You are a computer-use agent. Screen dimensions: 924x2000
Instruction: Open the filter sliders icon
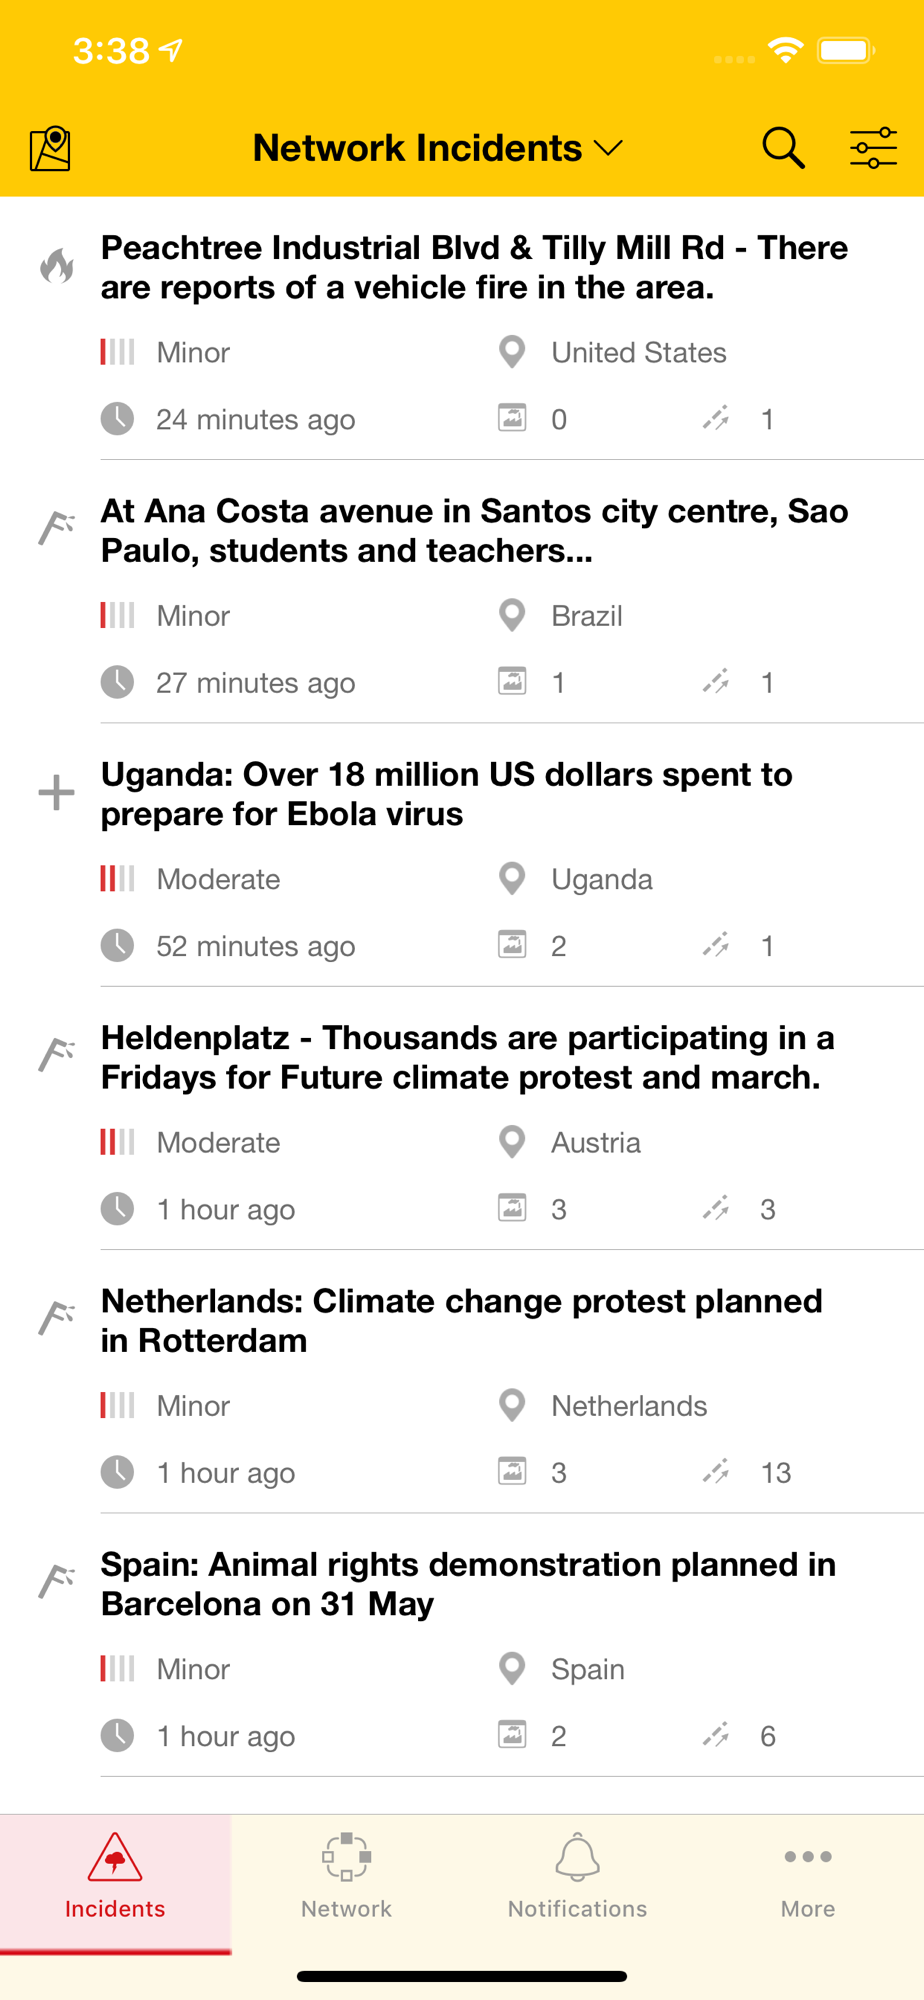[873, 148]
